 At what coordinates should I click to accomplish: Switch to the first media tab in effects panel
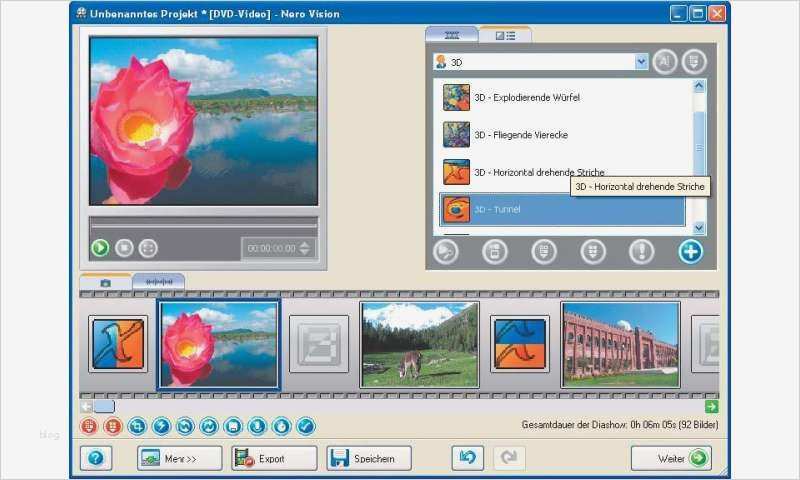point(452,35)
